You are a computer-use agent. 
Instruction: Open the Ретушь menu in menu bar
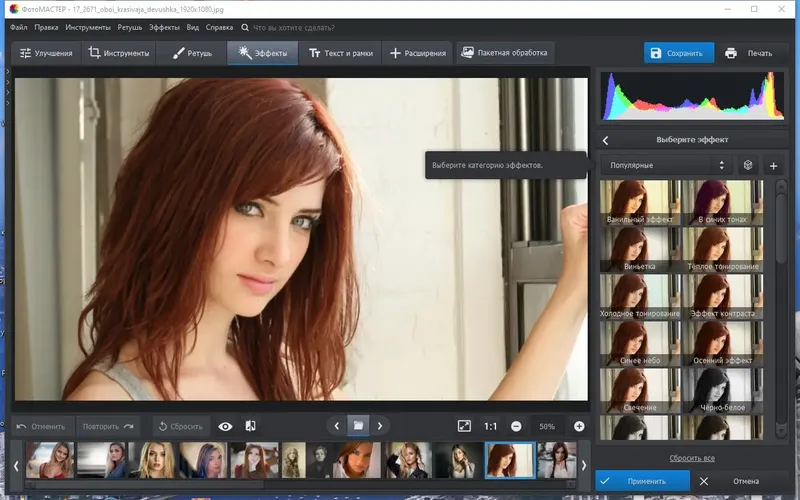[130, 28]
